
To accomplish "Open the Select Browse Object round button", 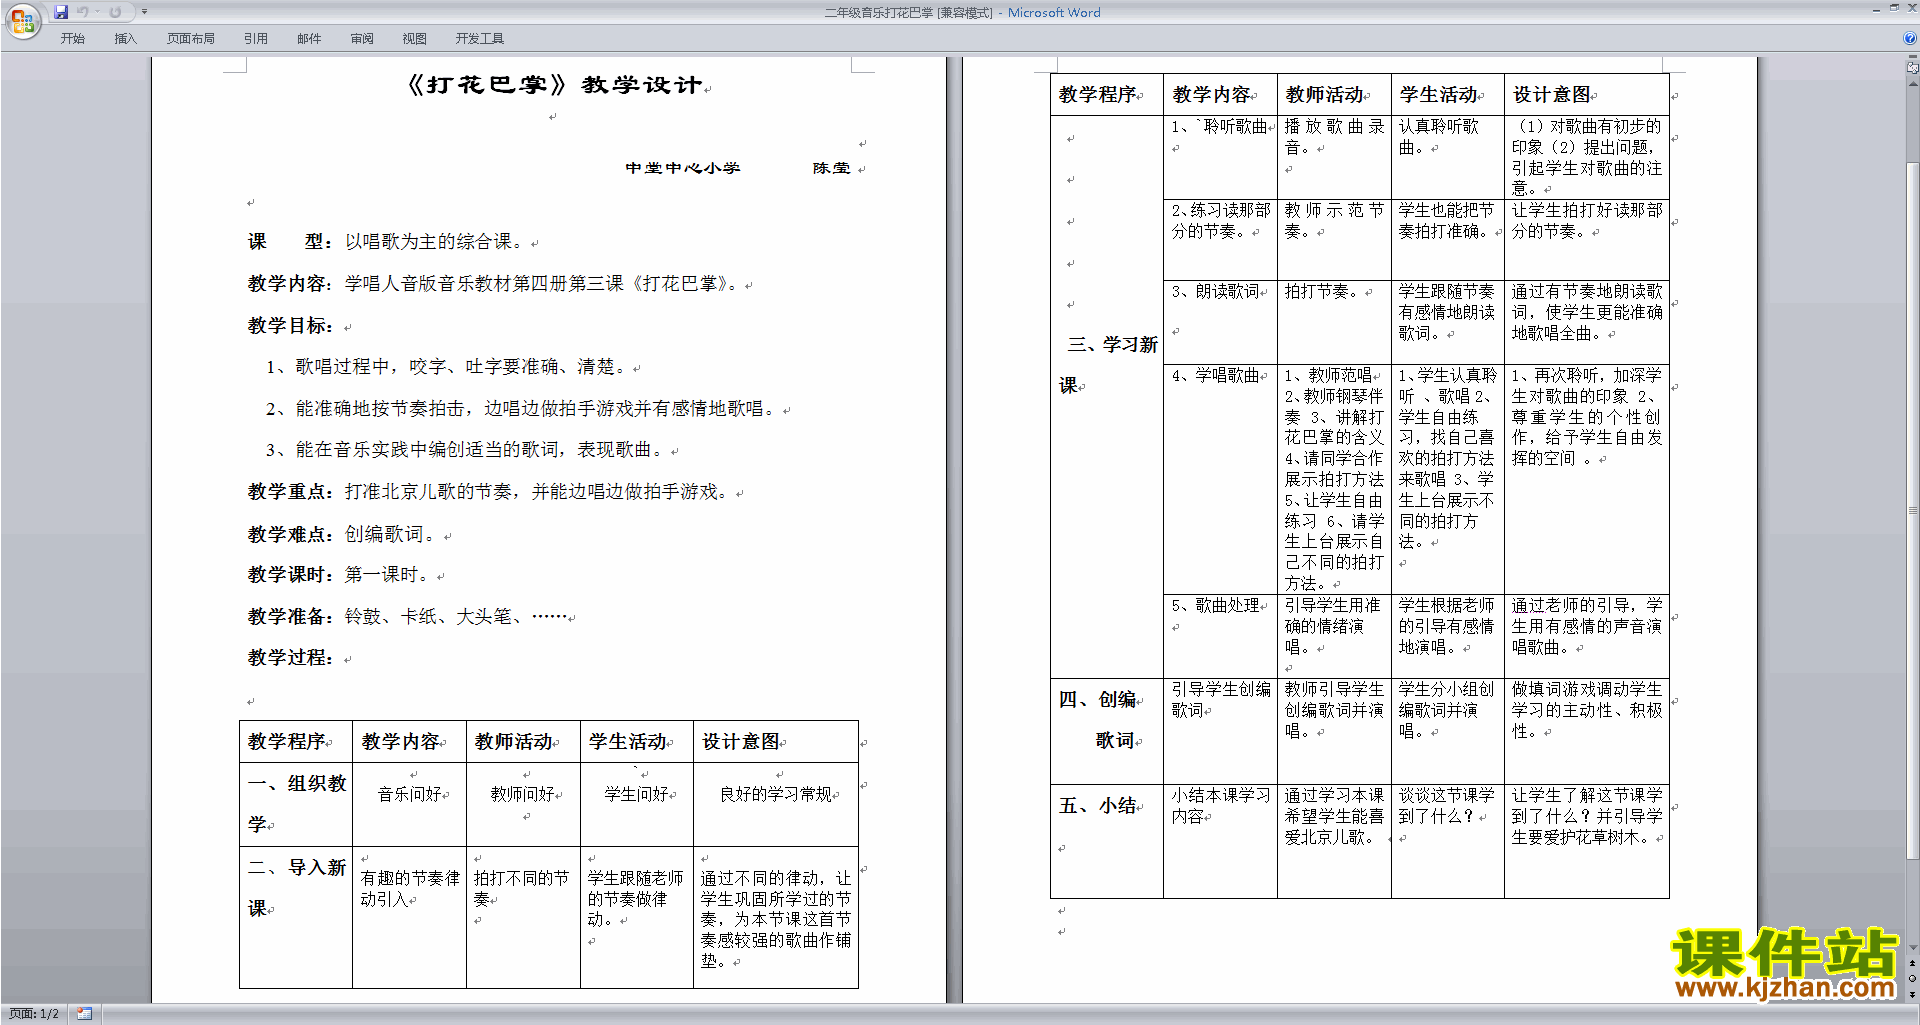I will (x=1913, y=979).
